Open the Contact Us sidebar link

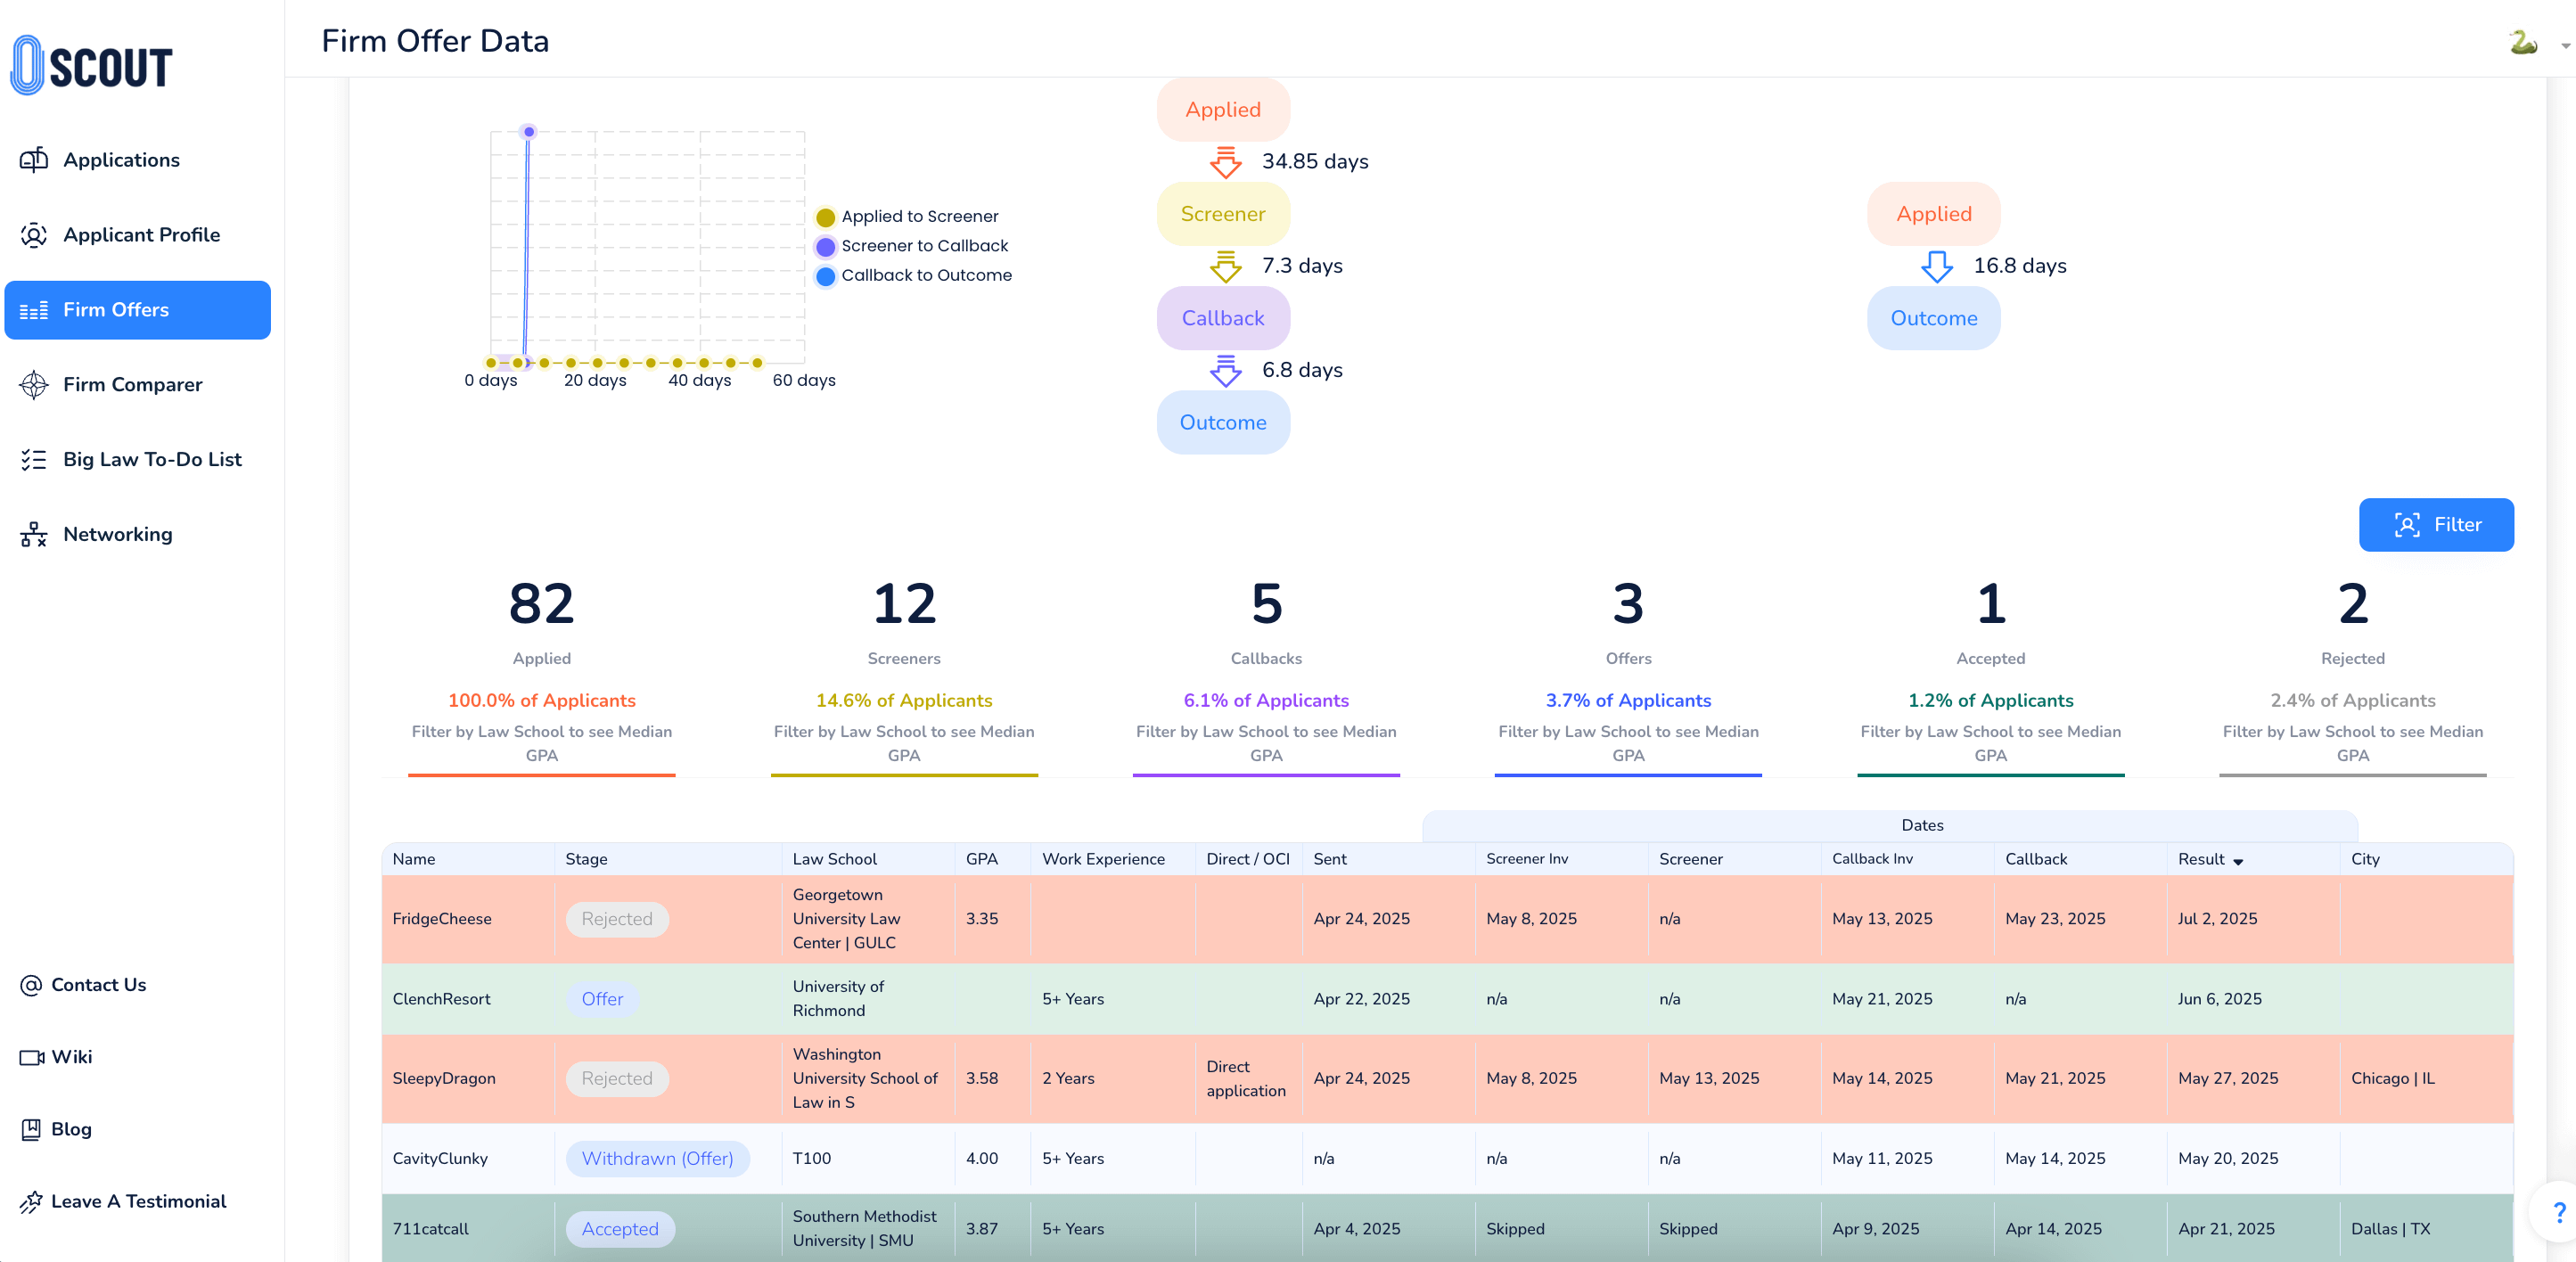(98, 985)
